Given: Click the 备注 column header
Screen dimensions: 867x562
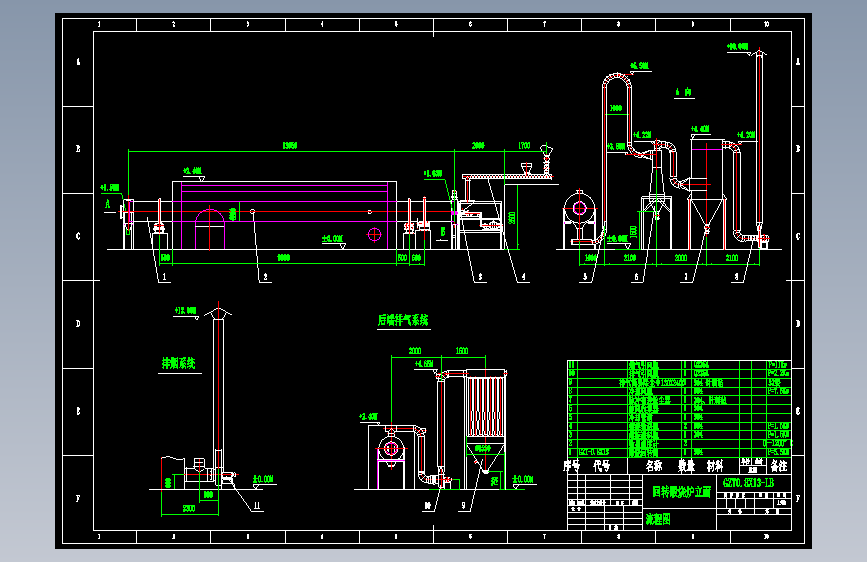Looking at the screenshot, I should [x=779, y=466].
